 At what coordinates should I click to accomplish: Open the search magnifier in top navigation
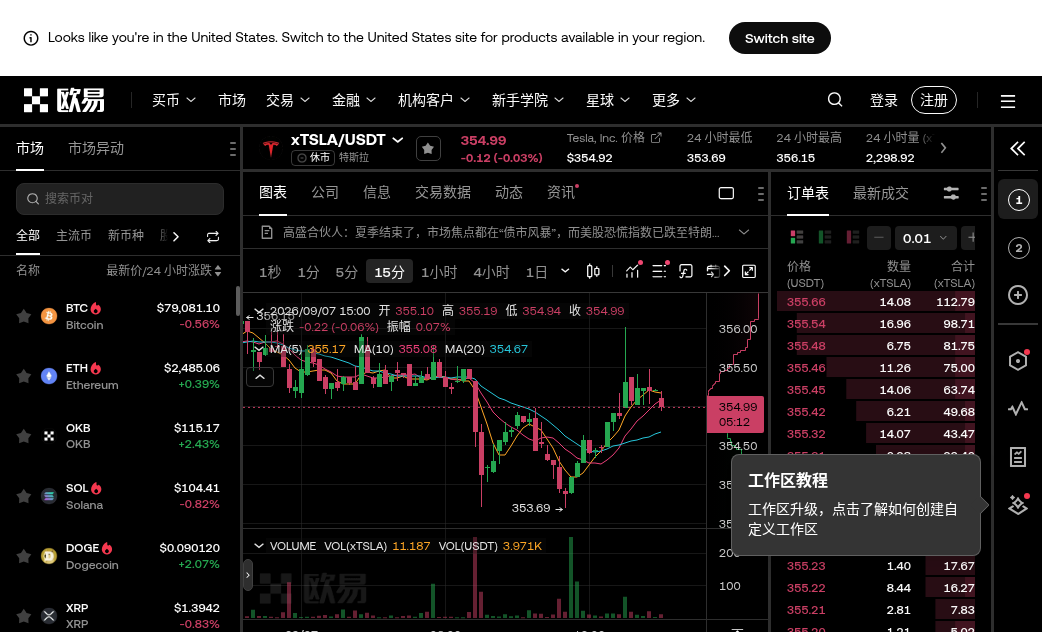click(x=835, y=100)
